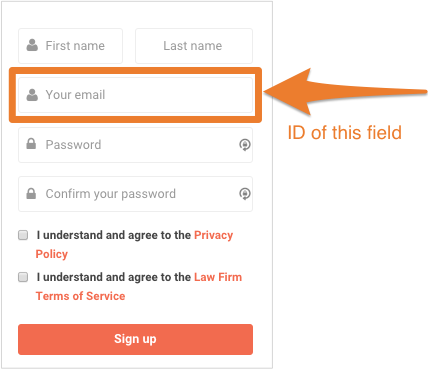The height and width of the screenshot is (370, 428).
Task: Check the Privacy Policy agreement checkbox
Action: point(23,235)
